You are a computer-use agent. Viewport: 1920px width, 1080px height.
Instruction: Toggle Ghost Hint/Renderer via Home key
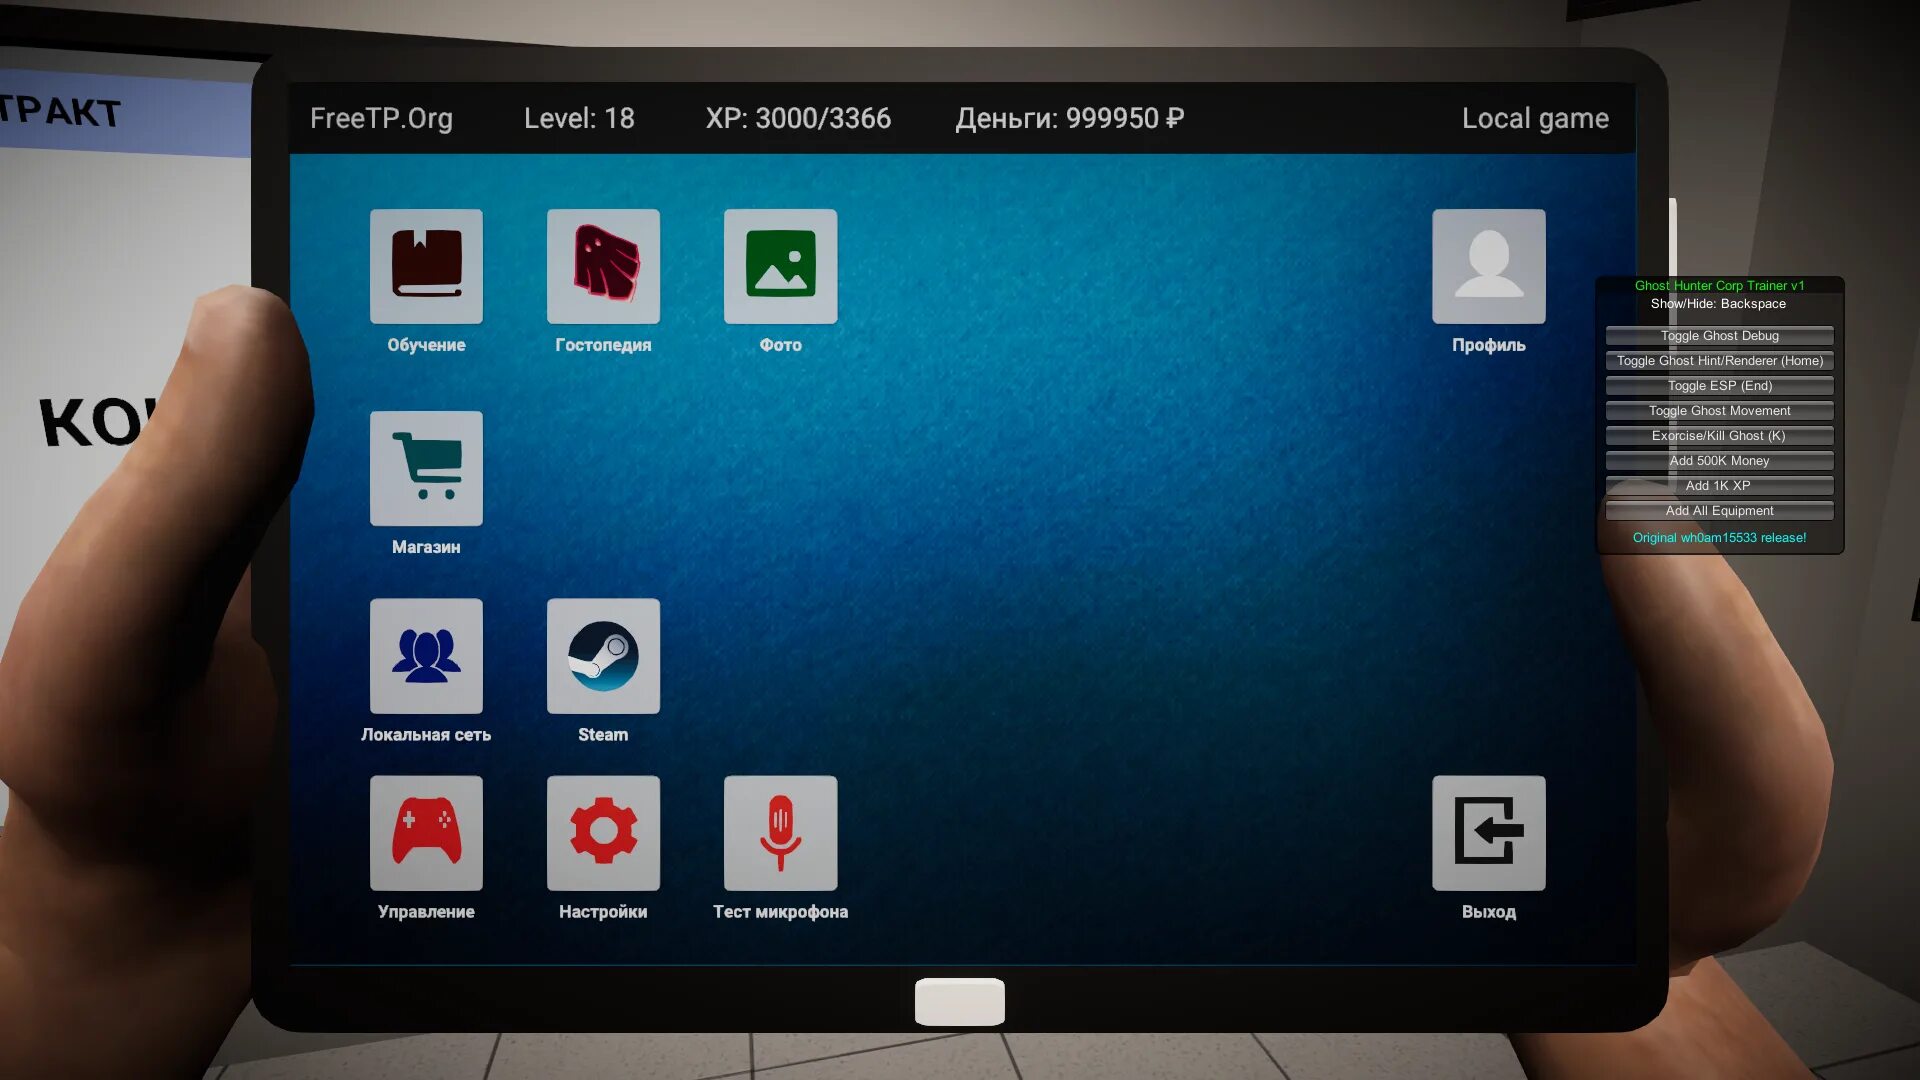(1720, 360)
